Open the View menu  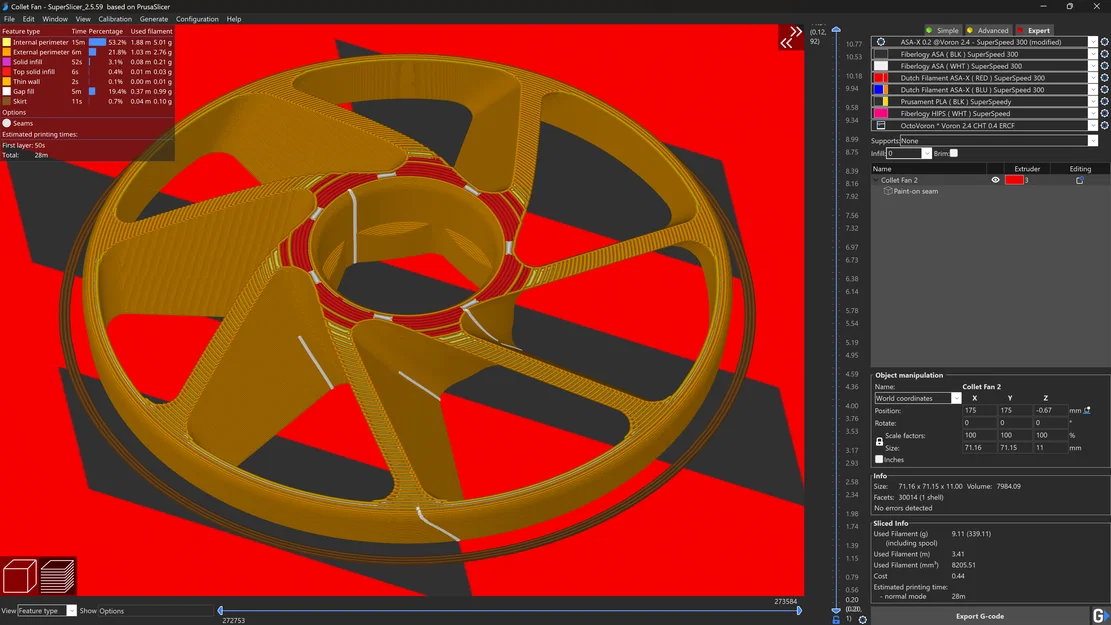click(83, 19)
